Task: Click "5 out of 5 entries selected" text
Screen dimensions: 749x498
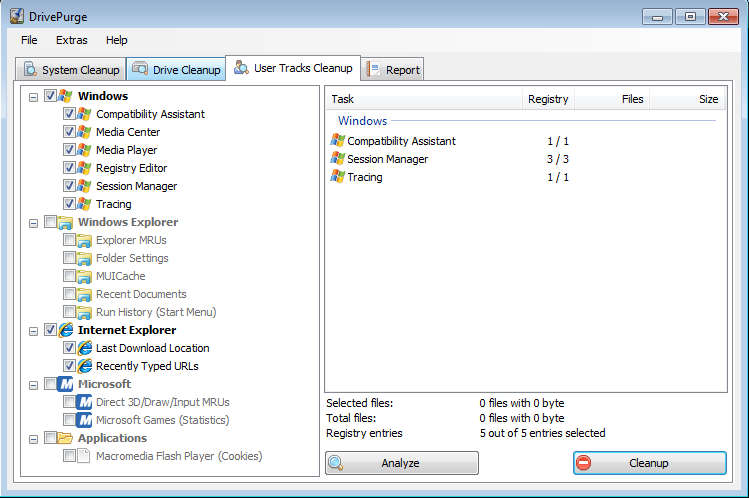Action: point(542,433)
